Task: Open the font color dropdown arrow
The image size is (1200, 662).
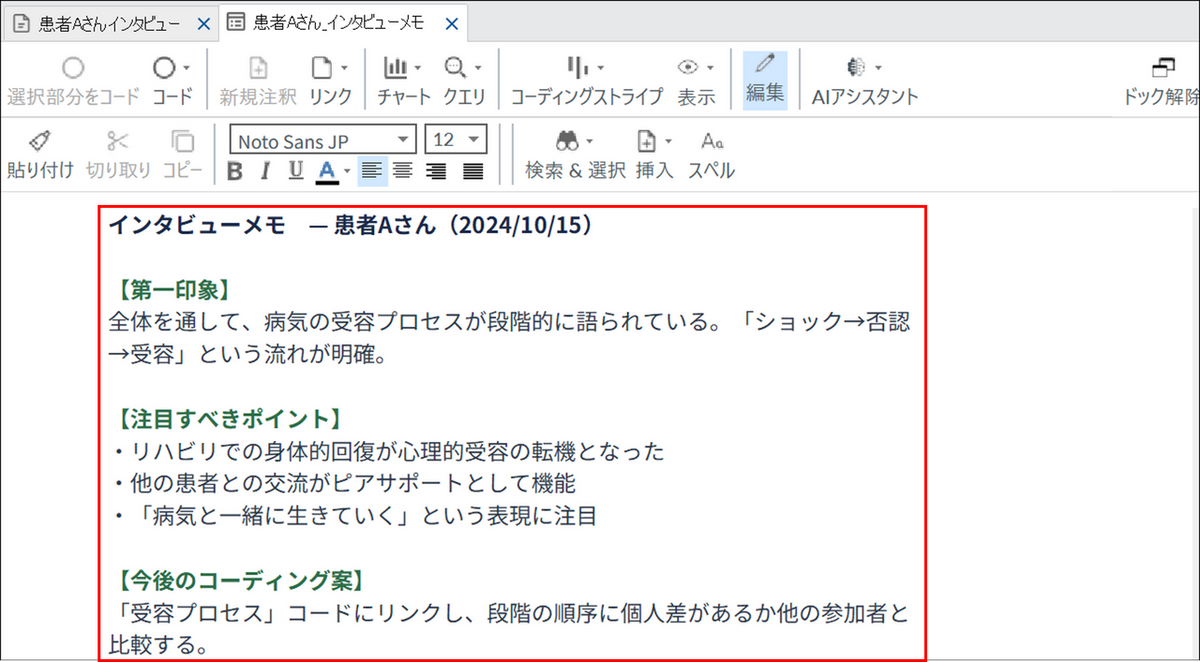Action: point(347,172)
